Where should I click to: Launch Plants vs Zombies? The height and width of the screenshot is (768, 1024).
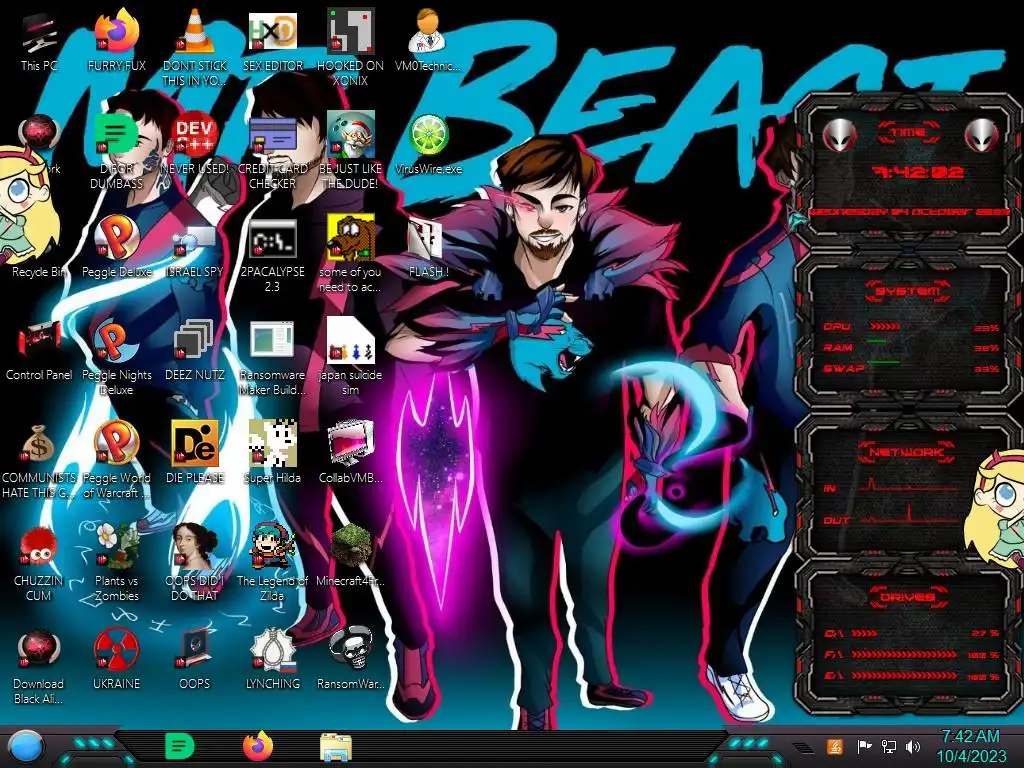click(x=116, y=564)
